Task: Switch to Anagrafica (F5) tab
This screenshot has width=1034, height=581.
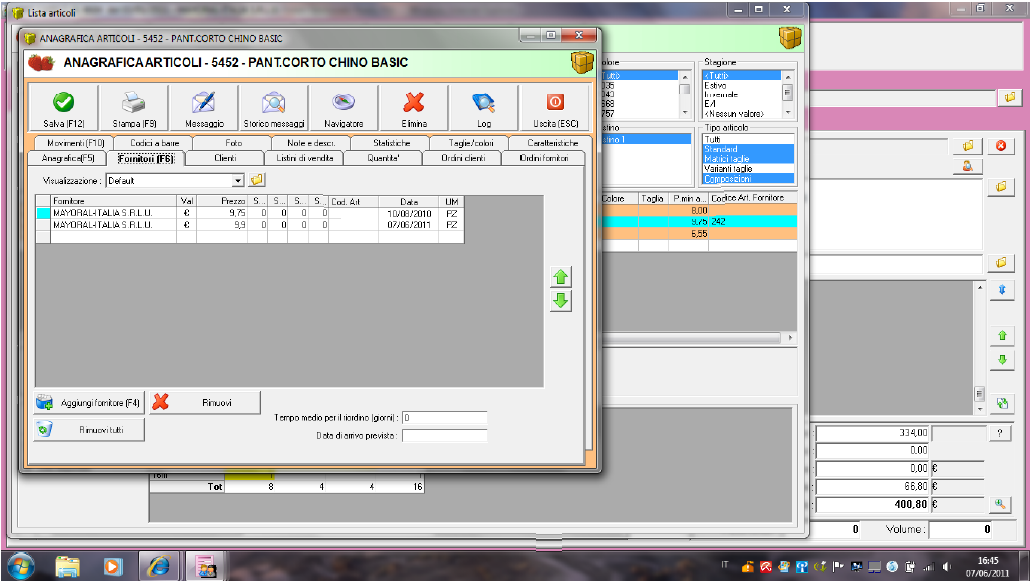Action: tap(67, 158)
